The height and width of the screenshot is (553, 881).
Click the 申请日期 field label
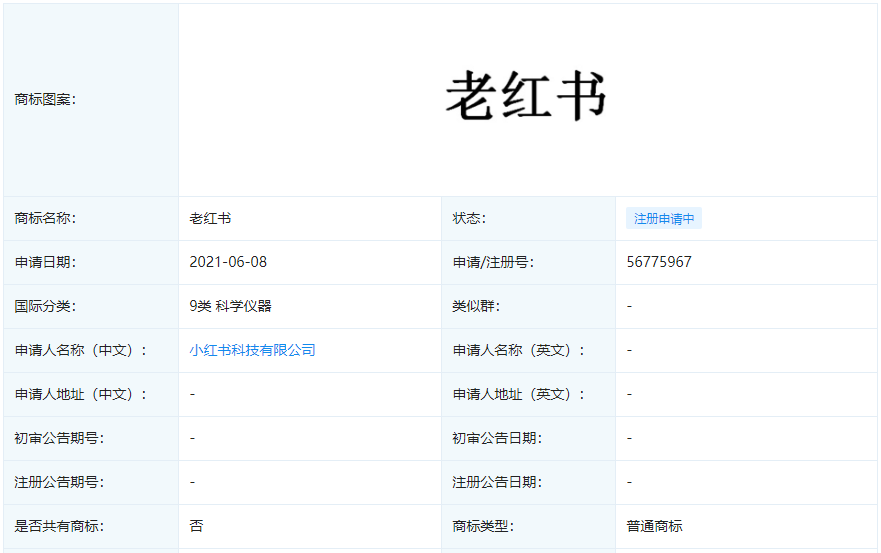pos(46,262)
